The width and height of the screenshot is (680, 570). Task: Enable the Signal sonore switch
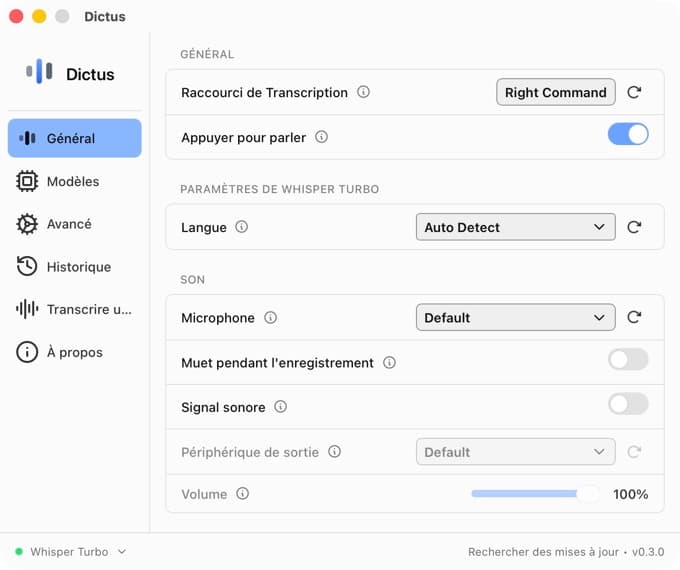[x=628, y=404]
